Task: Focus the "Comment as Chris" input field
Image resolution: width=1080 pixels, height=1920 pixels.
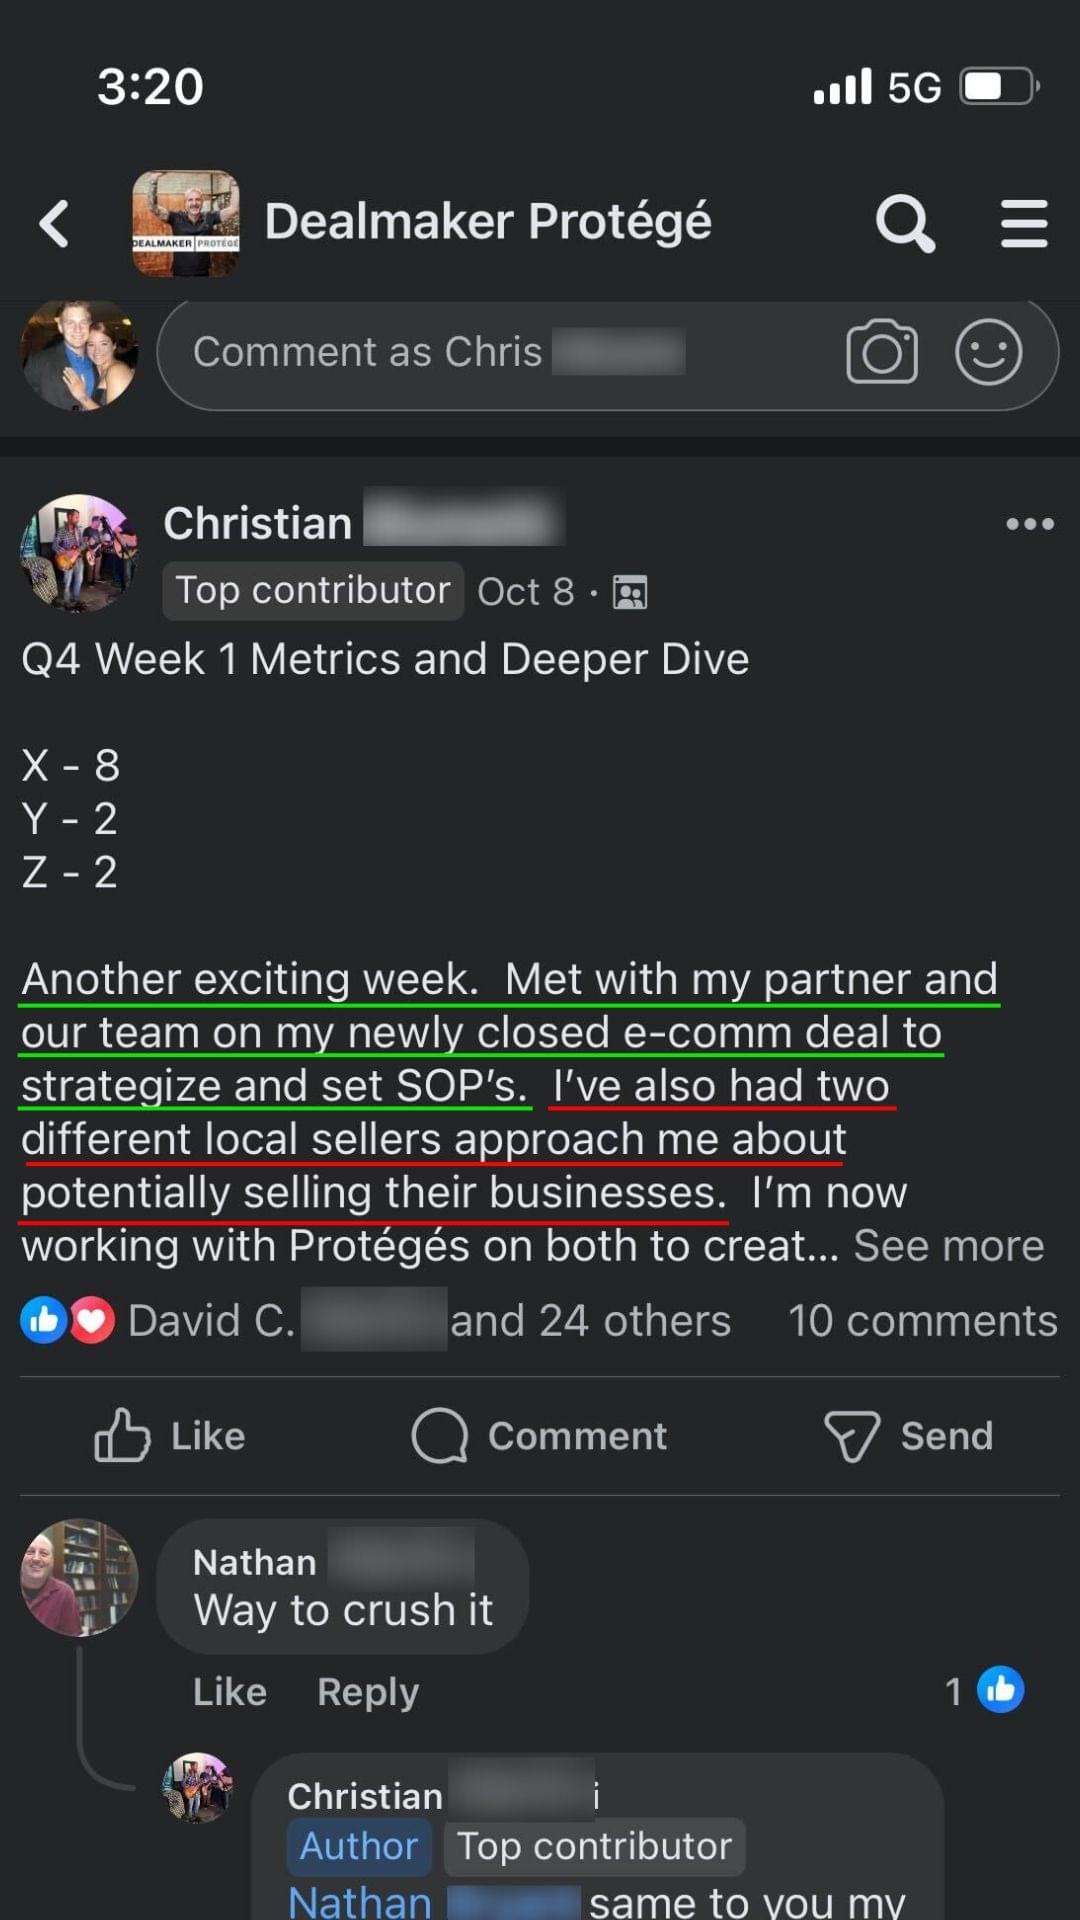Action: click(x=500, y=353)
